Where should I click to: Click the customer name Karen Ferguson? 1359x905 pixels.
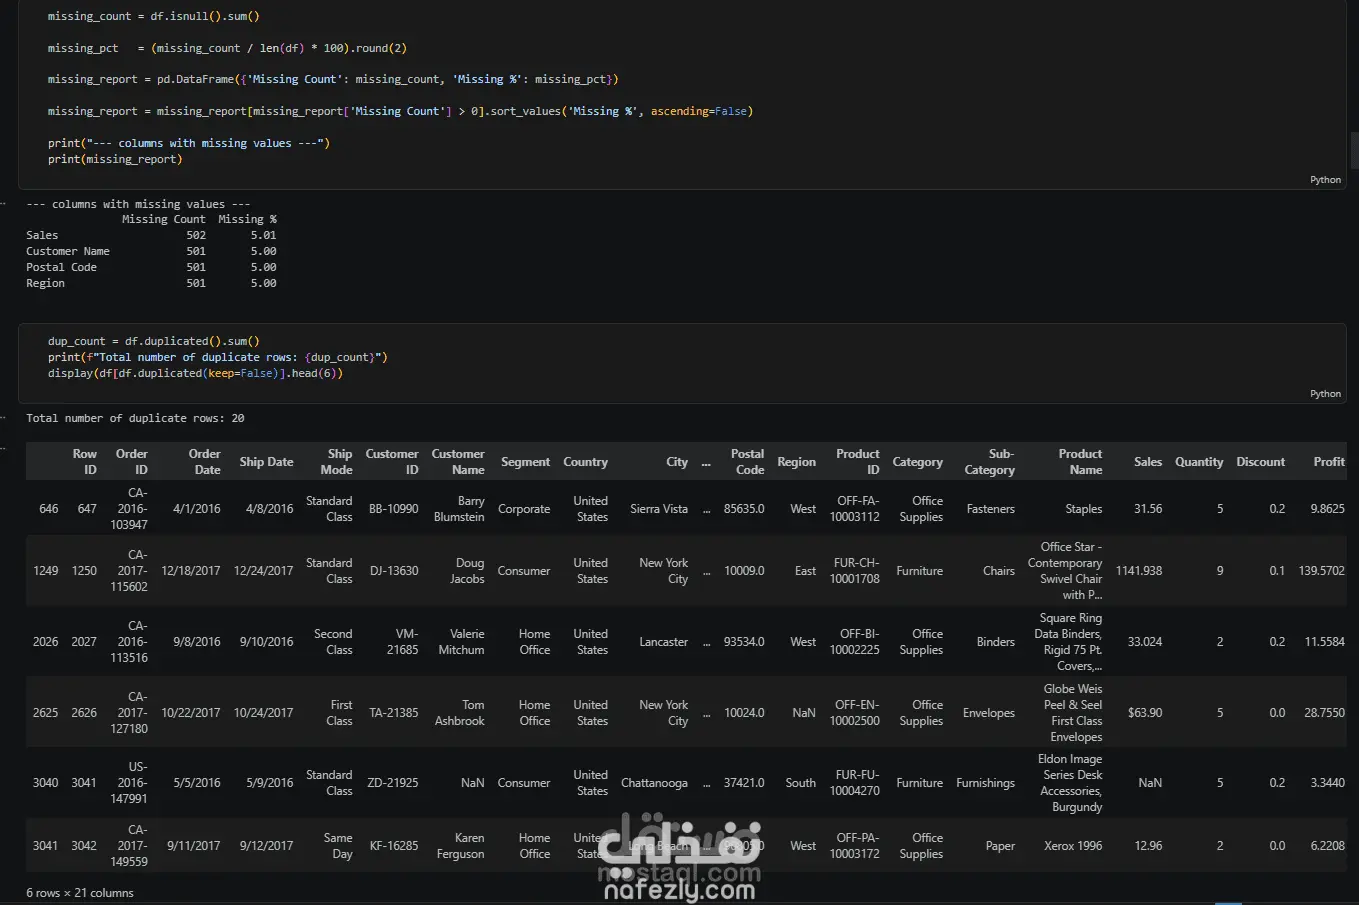460,846
